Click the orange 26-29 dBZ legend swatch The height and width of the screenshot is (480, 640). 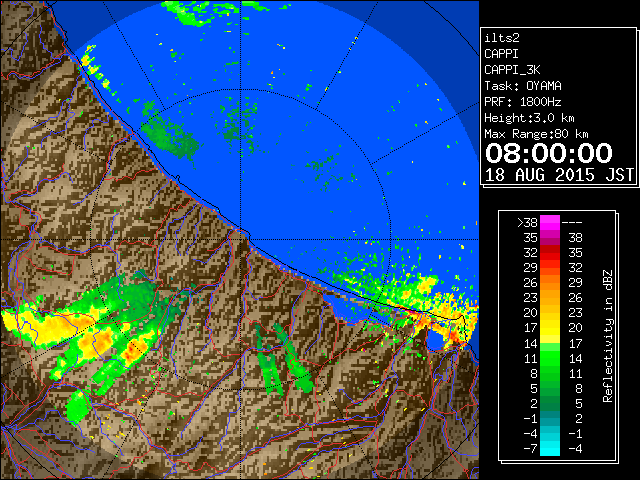[550, 283]
